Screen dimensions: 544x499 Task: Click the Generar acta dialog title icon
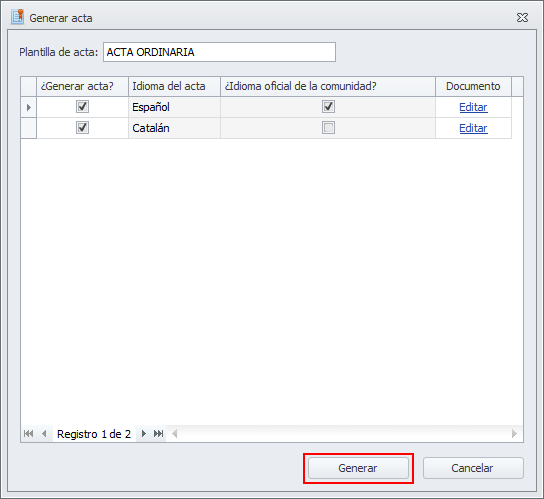point(17,17)
